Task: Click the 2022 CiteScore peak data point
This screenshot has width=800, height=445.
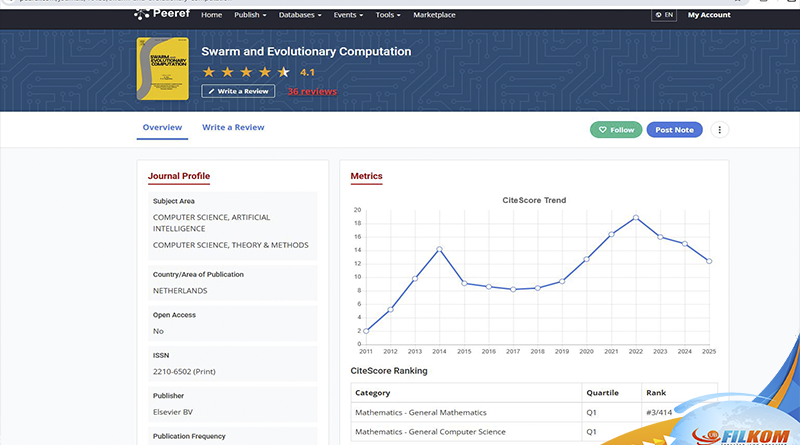Action: pyautogui.click(x=636, y=217)
